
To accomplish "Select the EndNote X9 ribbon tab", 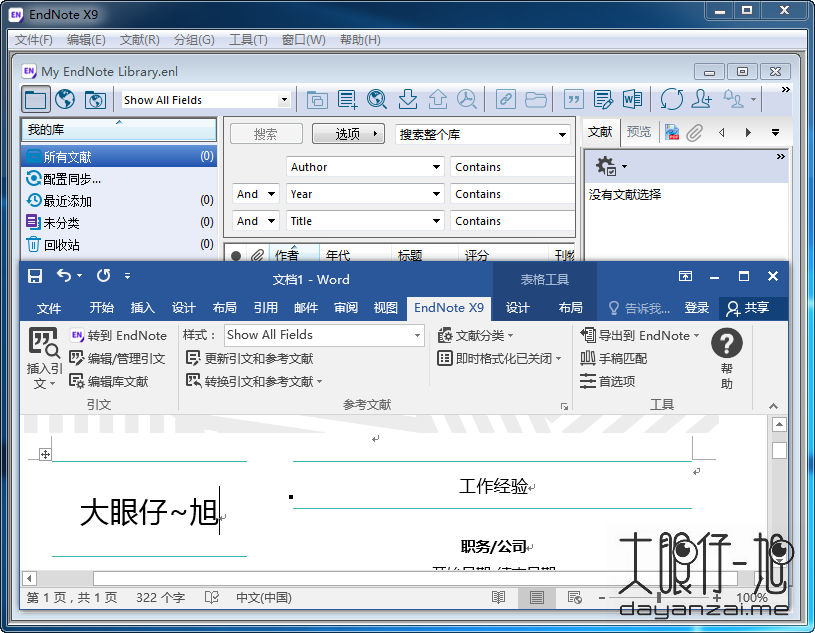I will coord(449,308).
